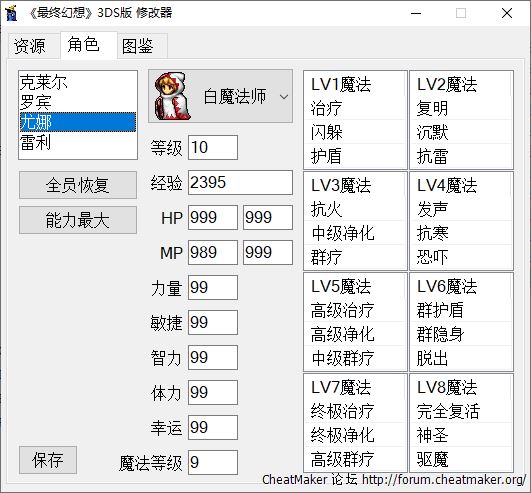Click the 敏捷 input field
Image resolution: width=531 pixels, height=493 pixels.
213,322
